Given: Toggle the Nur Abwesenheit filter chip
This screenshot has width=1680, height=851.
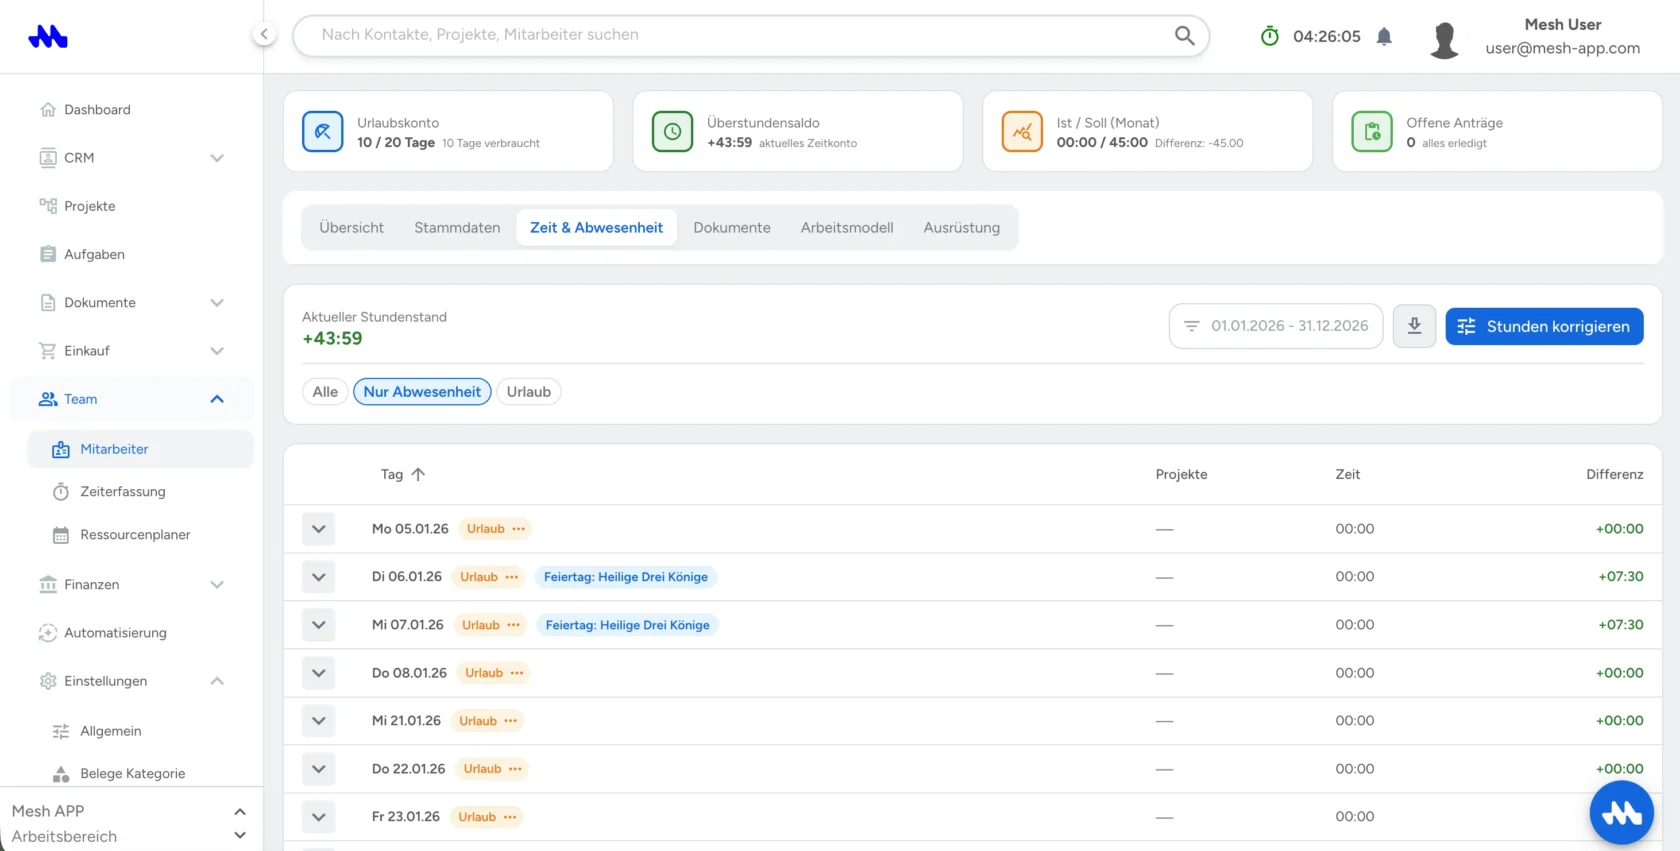Looking at the screenshot, I should (x=422, y=392).
